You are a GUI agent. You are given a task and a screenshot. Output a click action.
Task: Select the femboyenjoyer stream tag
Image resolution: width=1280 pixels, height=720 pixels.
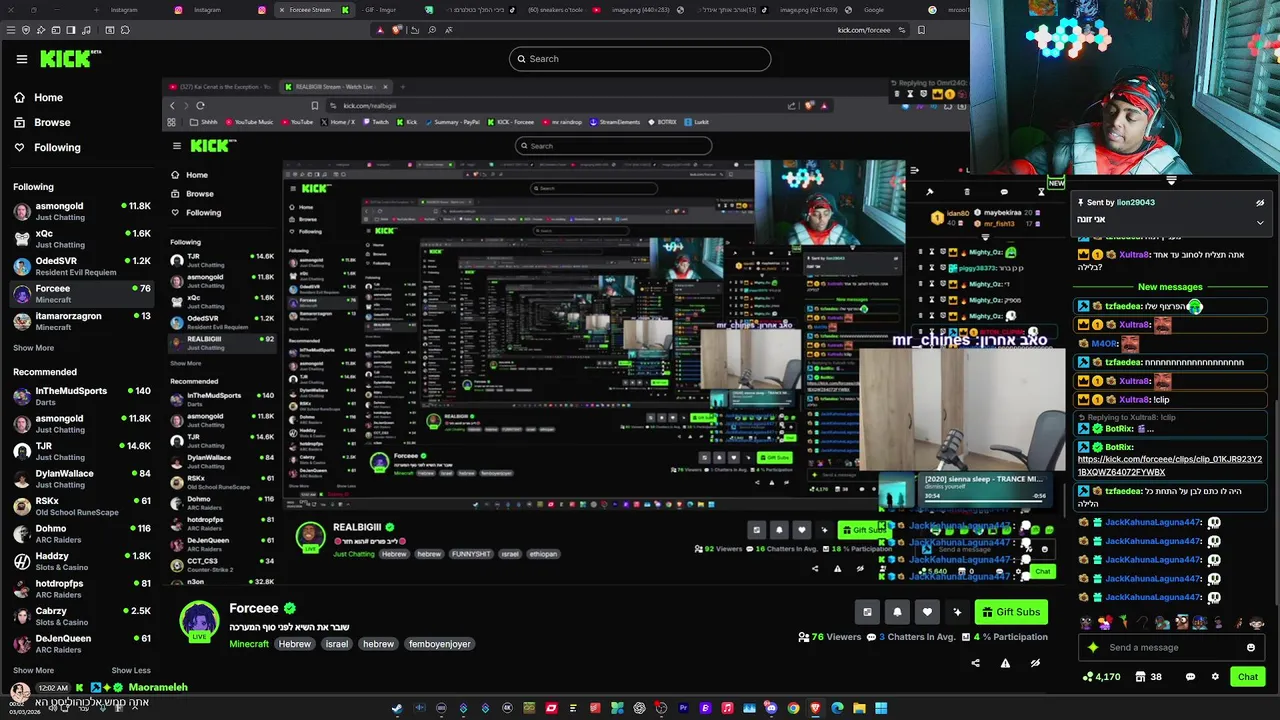tap(440, 644)
